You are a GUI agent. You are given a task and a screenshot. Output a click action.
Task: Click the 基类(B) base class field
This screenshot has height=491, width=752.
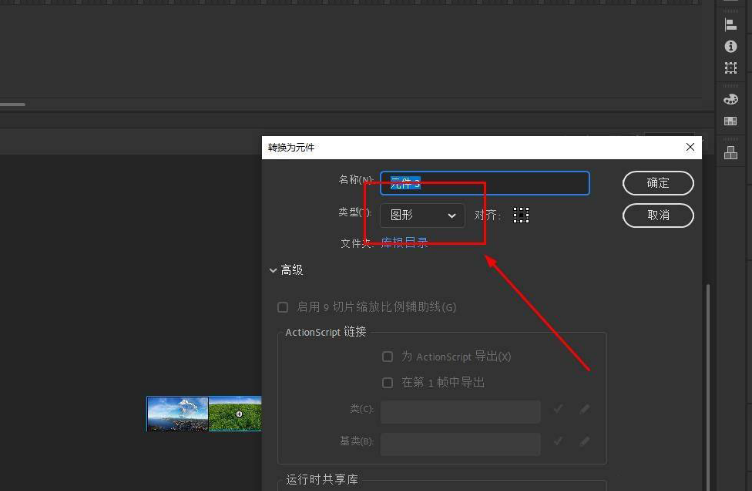click(x=460, y=444)
